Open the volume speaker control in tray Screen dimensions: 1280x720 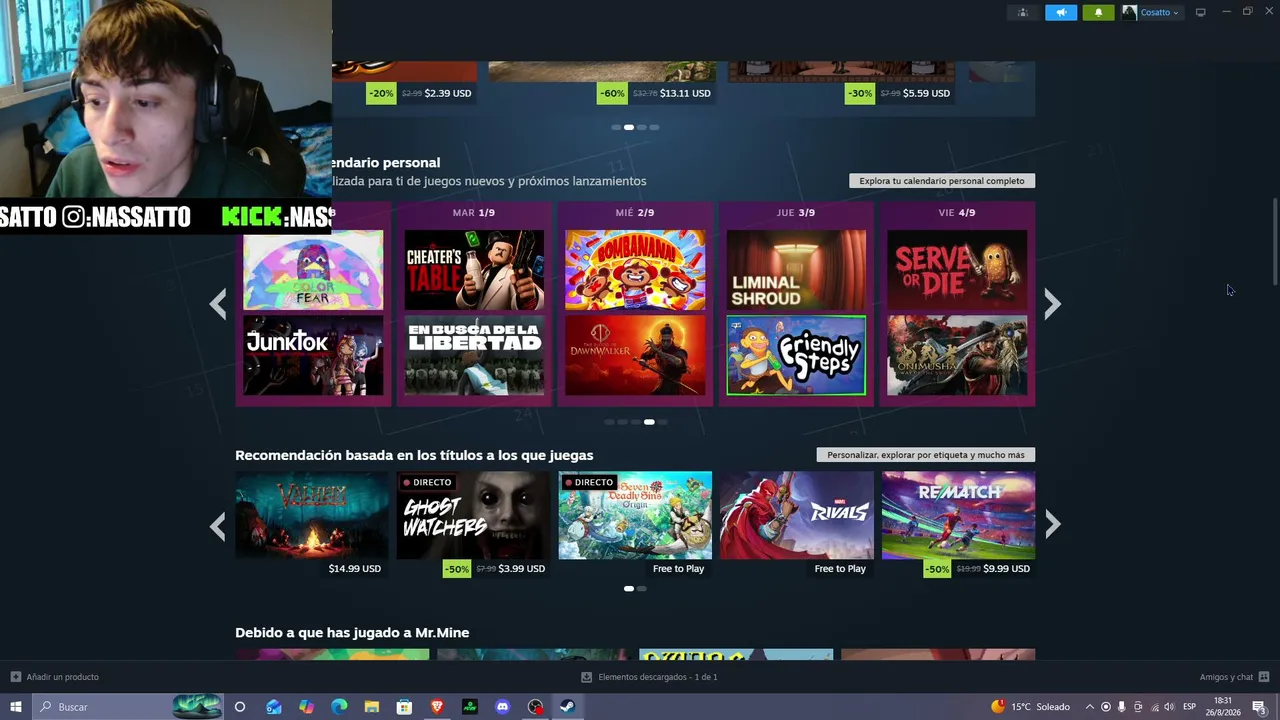coord(1169,707)
